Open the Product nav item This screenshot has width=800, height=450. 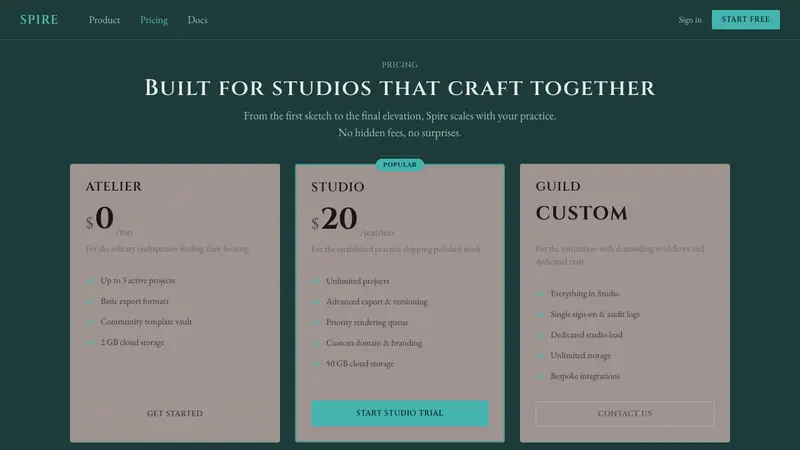(x=104, y=20)
